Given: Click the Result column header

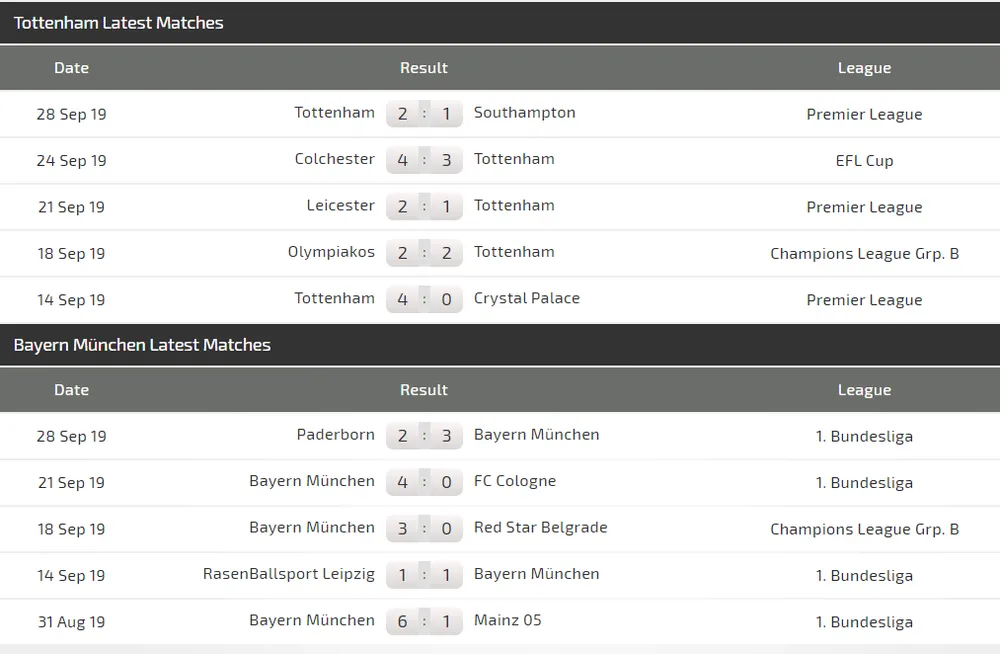Looking at the screenshot, I should click(x=424, y=68).
